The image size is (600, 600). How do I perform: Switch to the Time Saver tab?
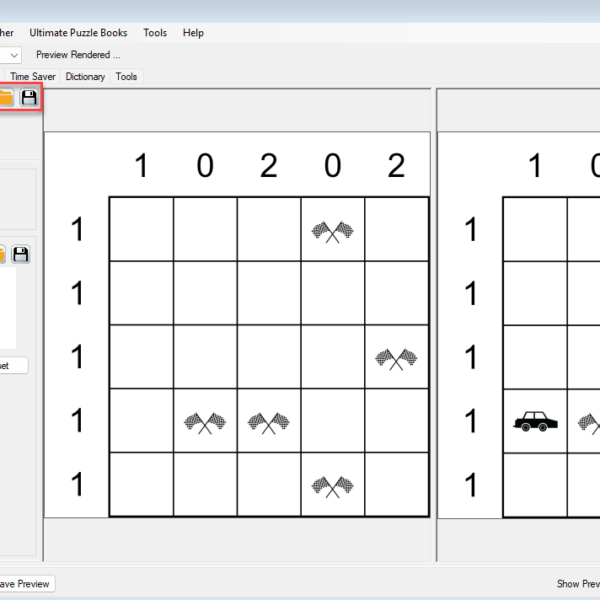tap(34, 76)
